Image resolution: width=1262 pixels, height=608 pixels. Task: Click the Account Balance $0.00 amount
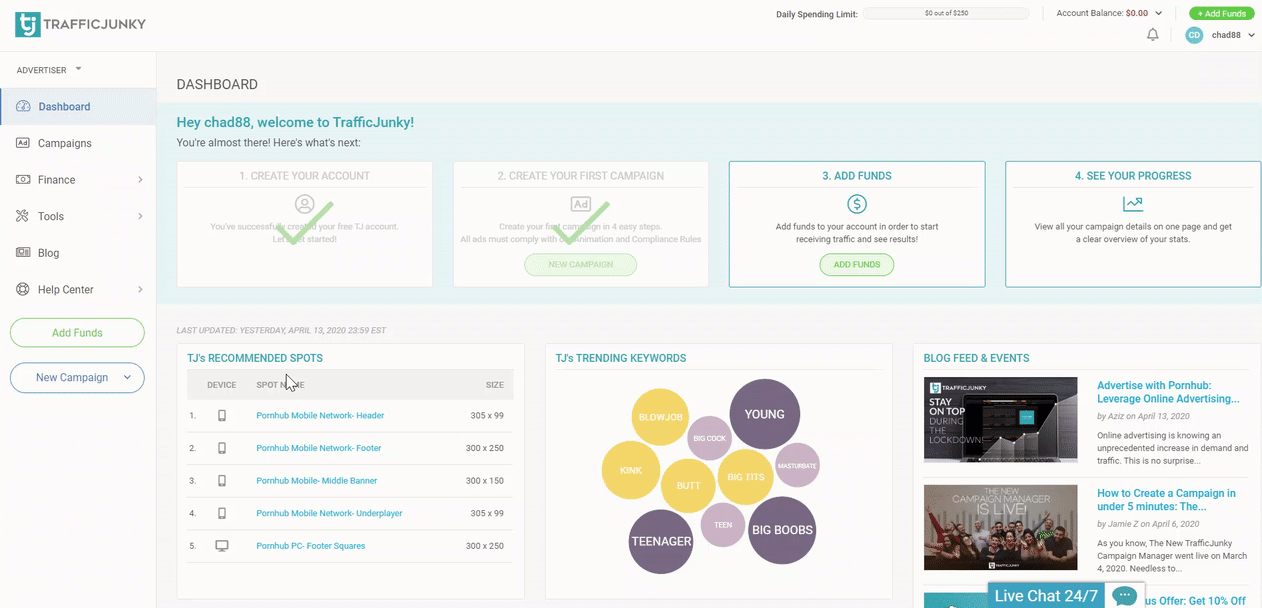tap(1137, 13)
